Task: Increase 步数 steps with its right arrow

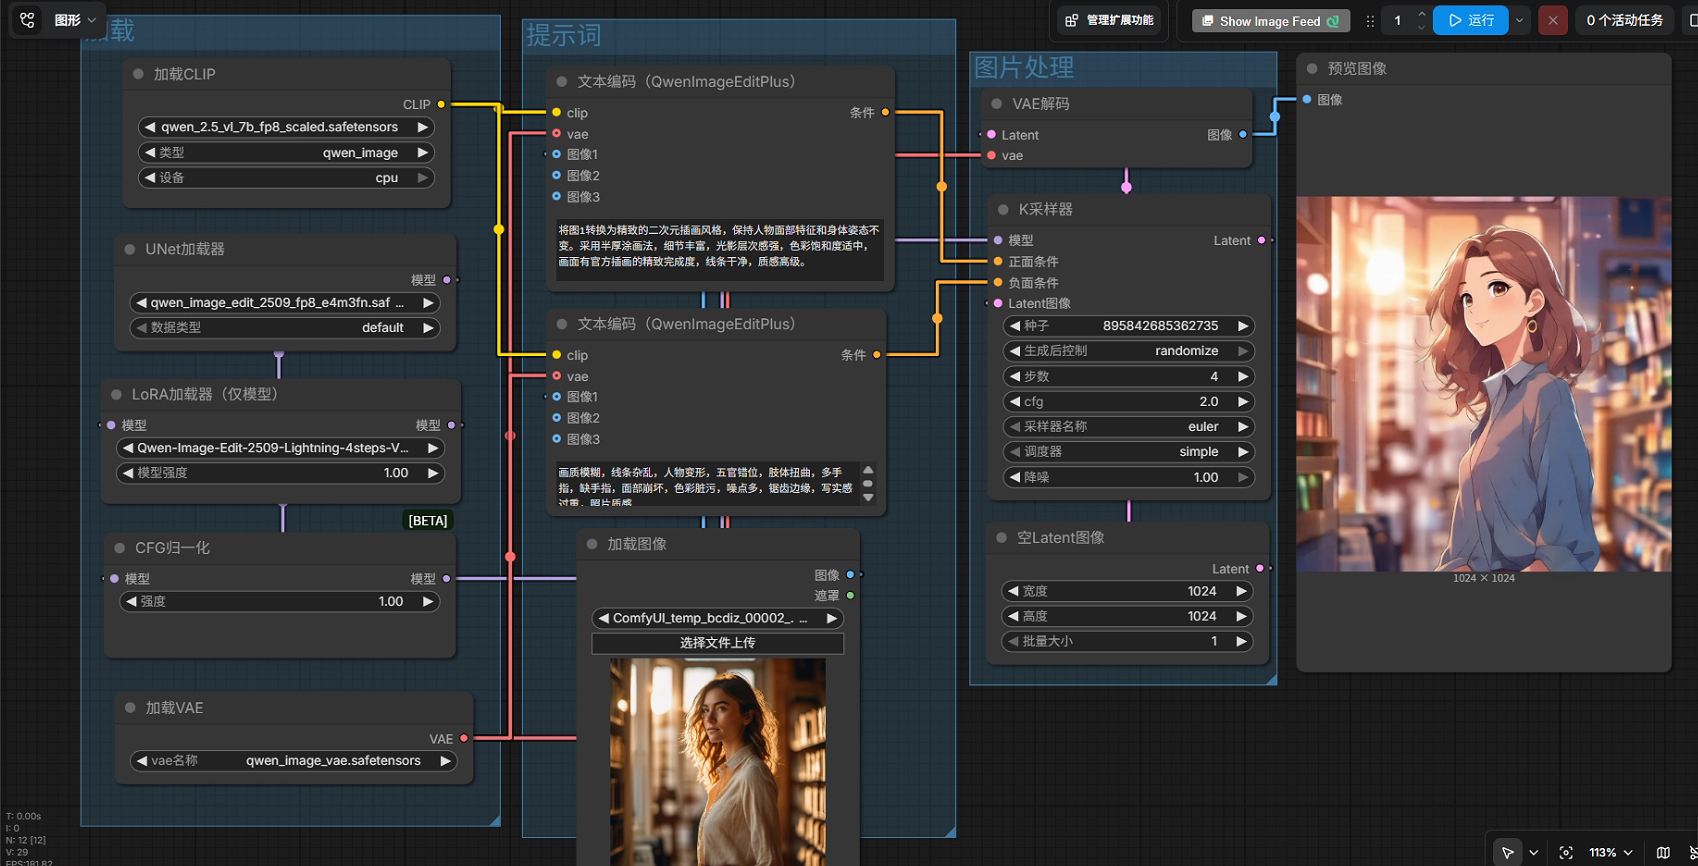Action: coord(1243,376)
